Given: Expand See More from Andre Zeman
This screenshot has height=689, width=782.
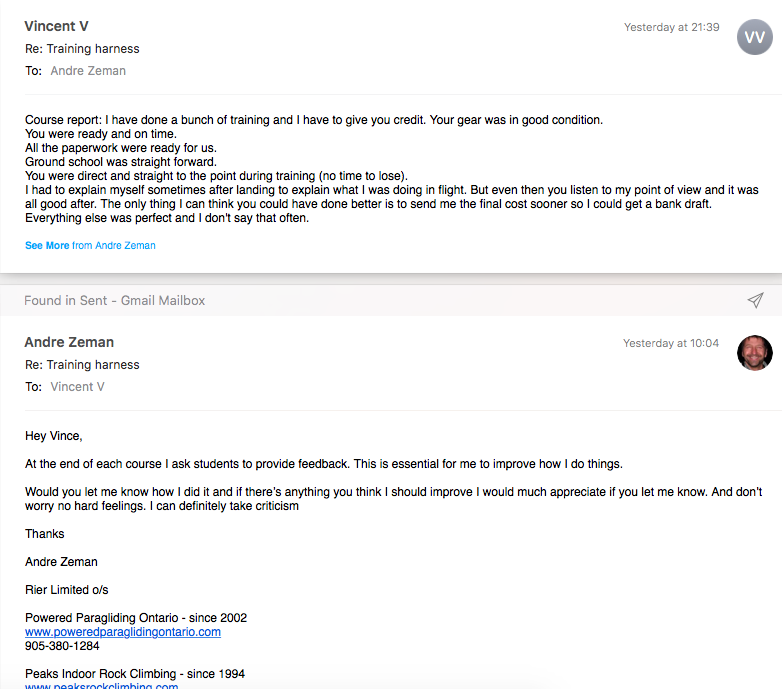Looking at the screenshot, I should pos(90,245).
